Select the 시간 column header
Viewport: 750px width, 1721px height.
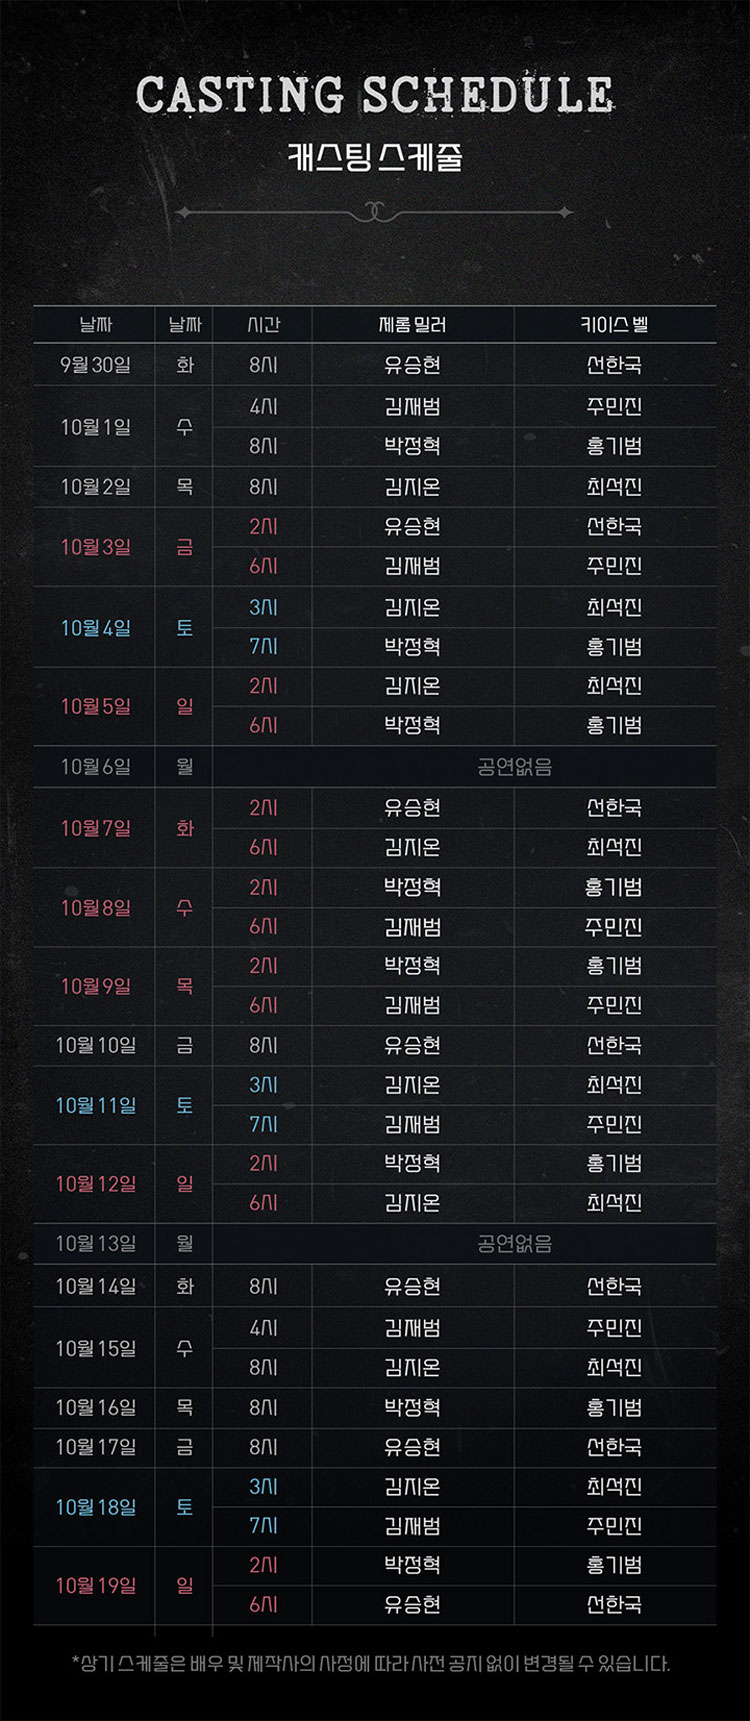263,324
